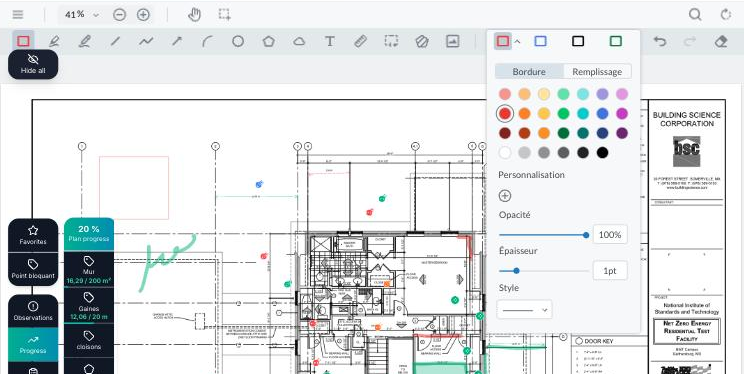Pick the black color swatch

(x=602, y=153)
